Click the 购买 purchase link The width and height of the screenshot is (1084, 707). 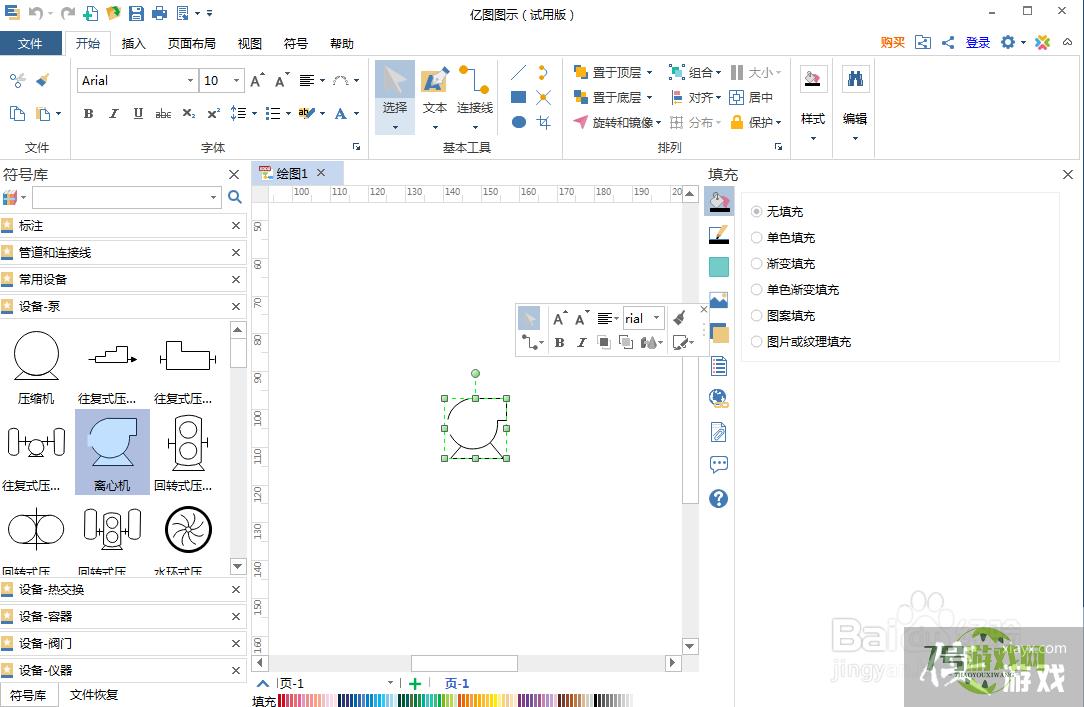click(x=893, y=43)
